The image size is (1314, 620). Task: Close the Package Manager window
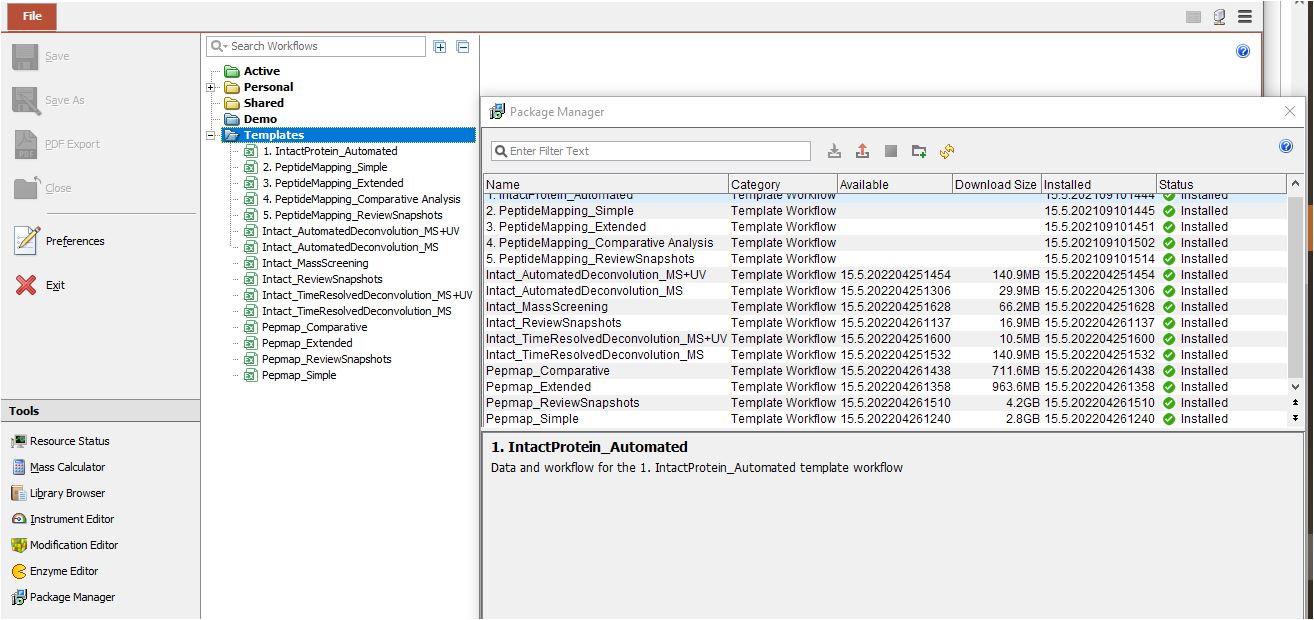[x=1290, y=112]
